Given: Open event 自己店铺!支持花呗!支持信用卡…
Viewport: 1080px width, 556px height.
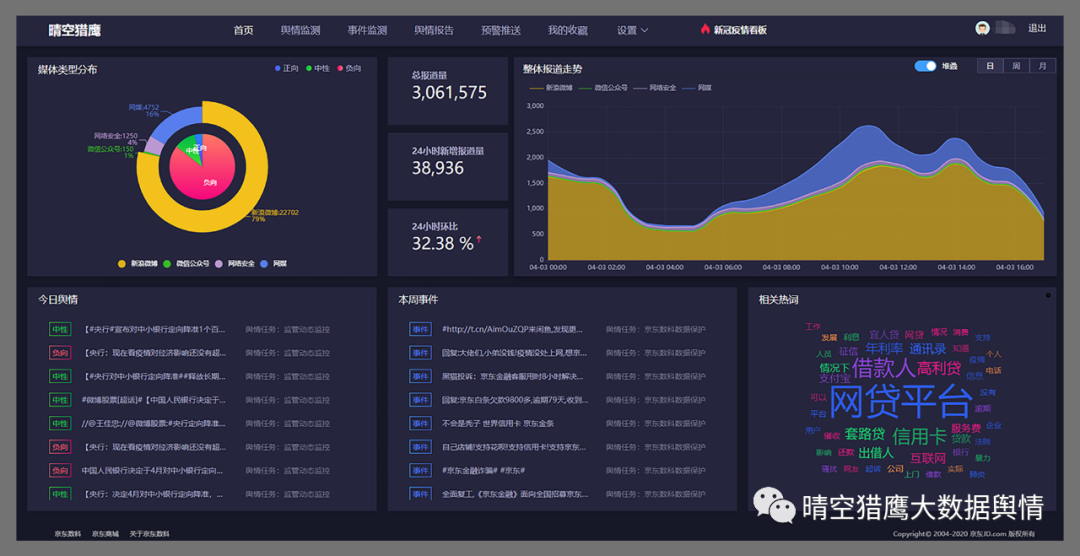Looking at the screenshot, I should pyautogui.click(x=513, y=447).
